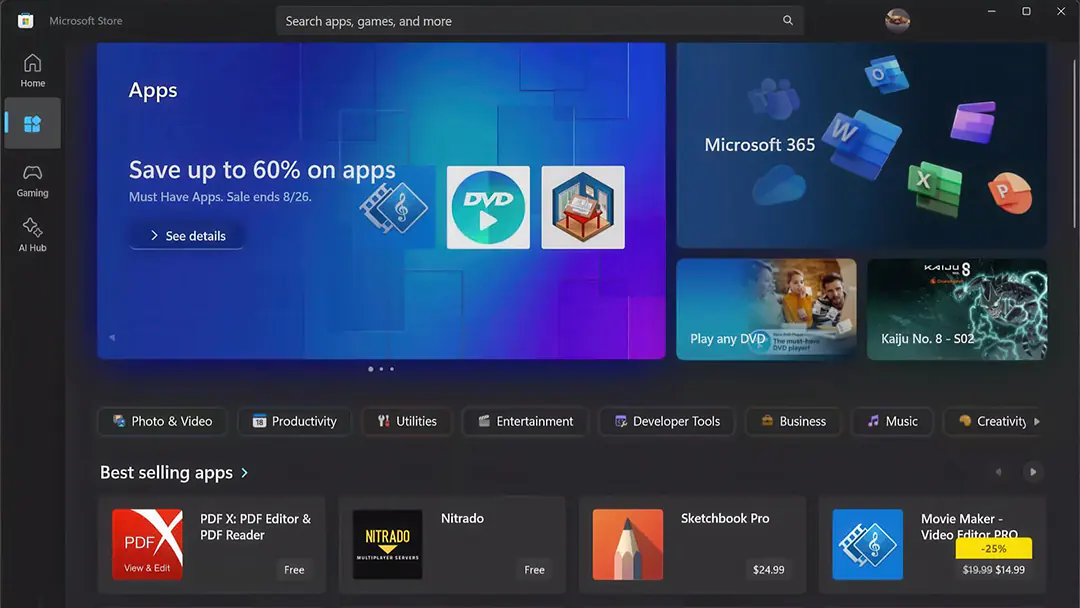The height and width of the screenshot is (608, 1080).
Task: Select the Home icon in the sidebar
Action: tap(32, 64)
